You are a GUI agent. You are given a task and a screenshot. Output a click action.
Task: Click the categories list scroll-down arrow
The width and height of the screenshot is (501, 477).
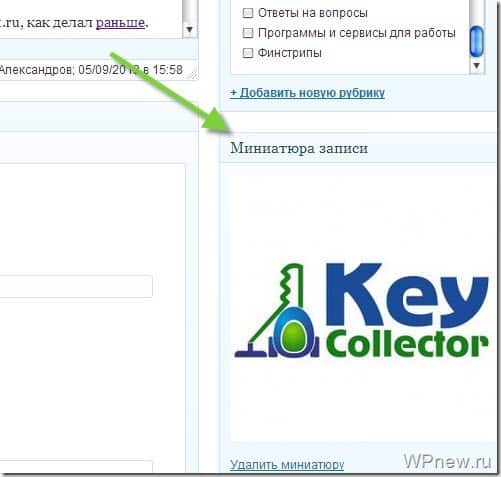click(x=476, y=65)
